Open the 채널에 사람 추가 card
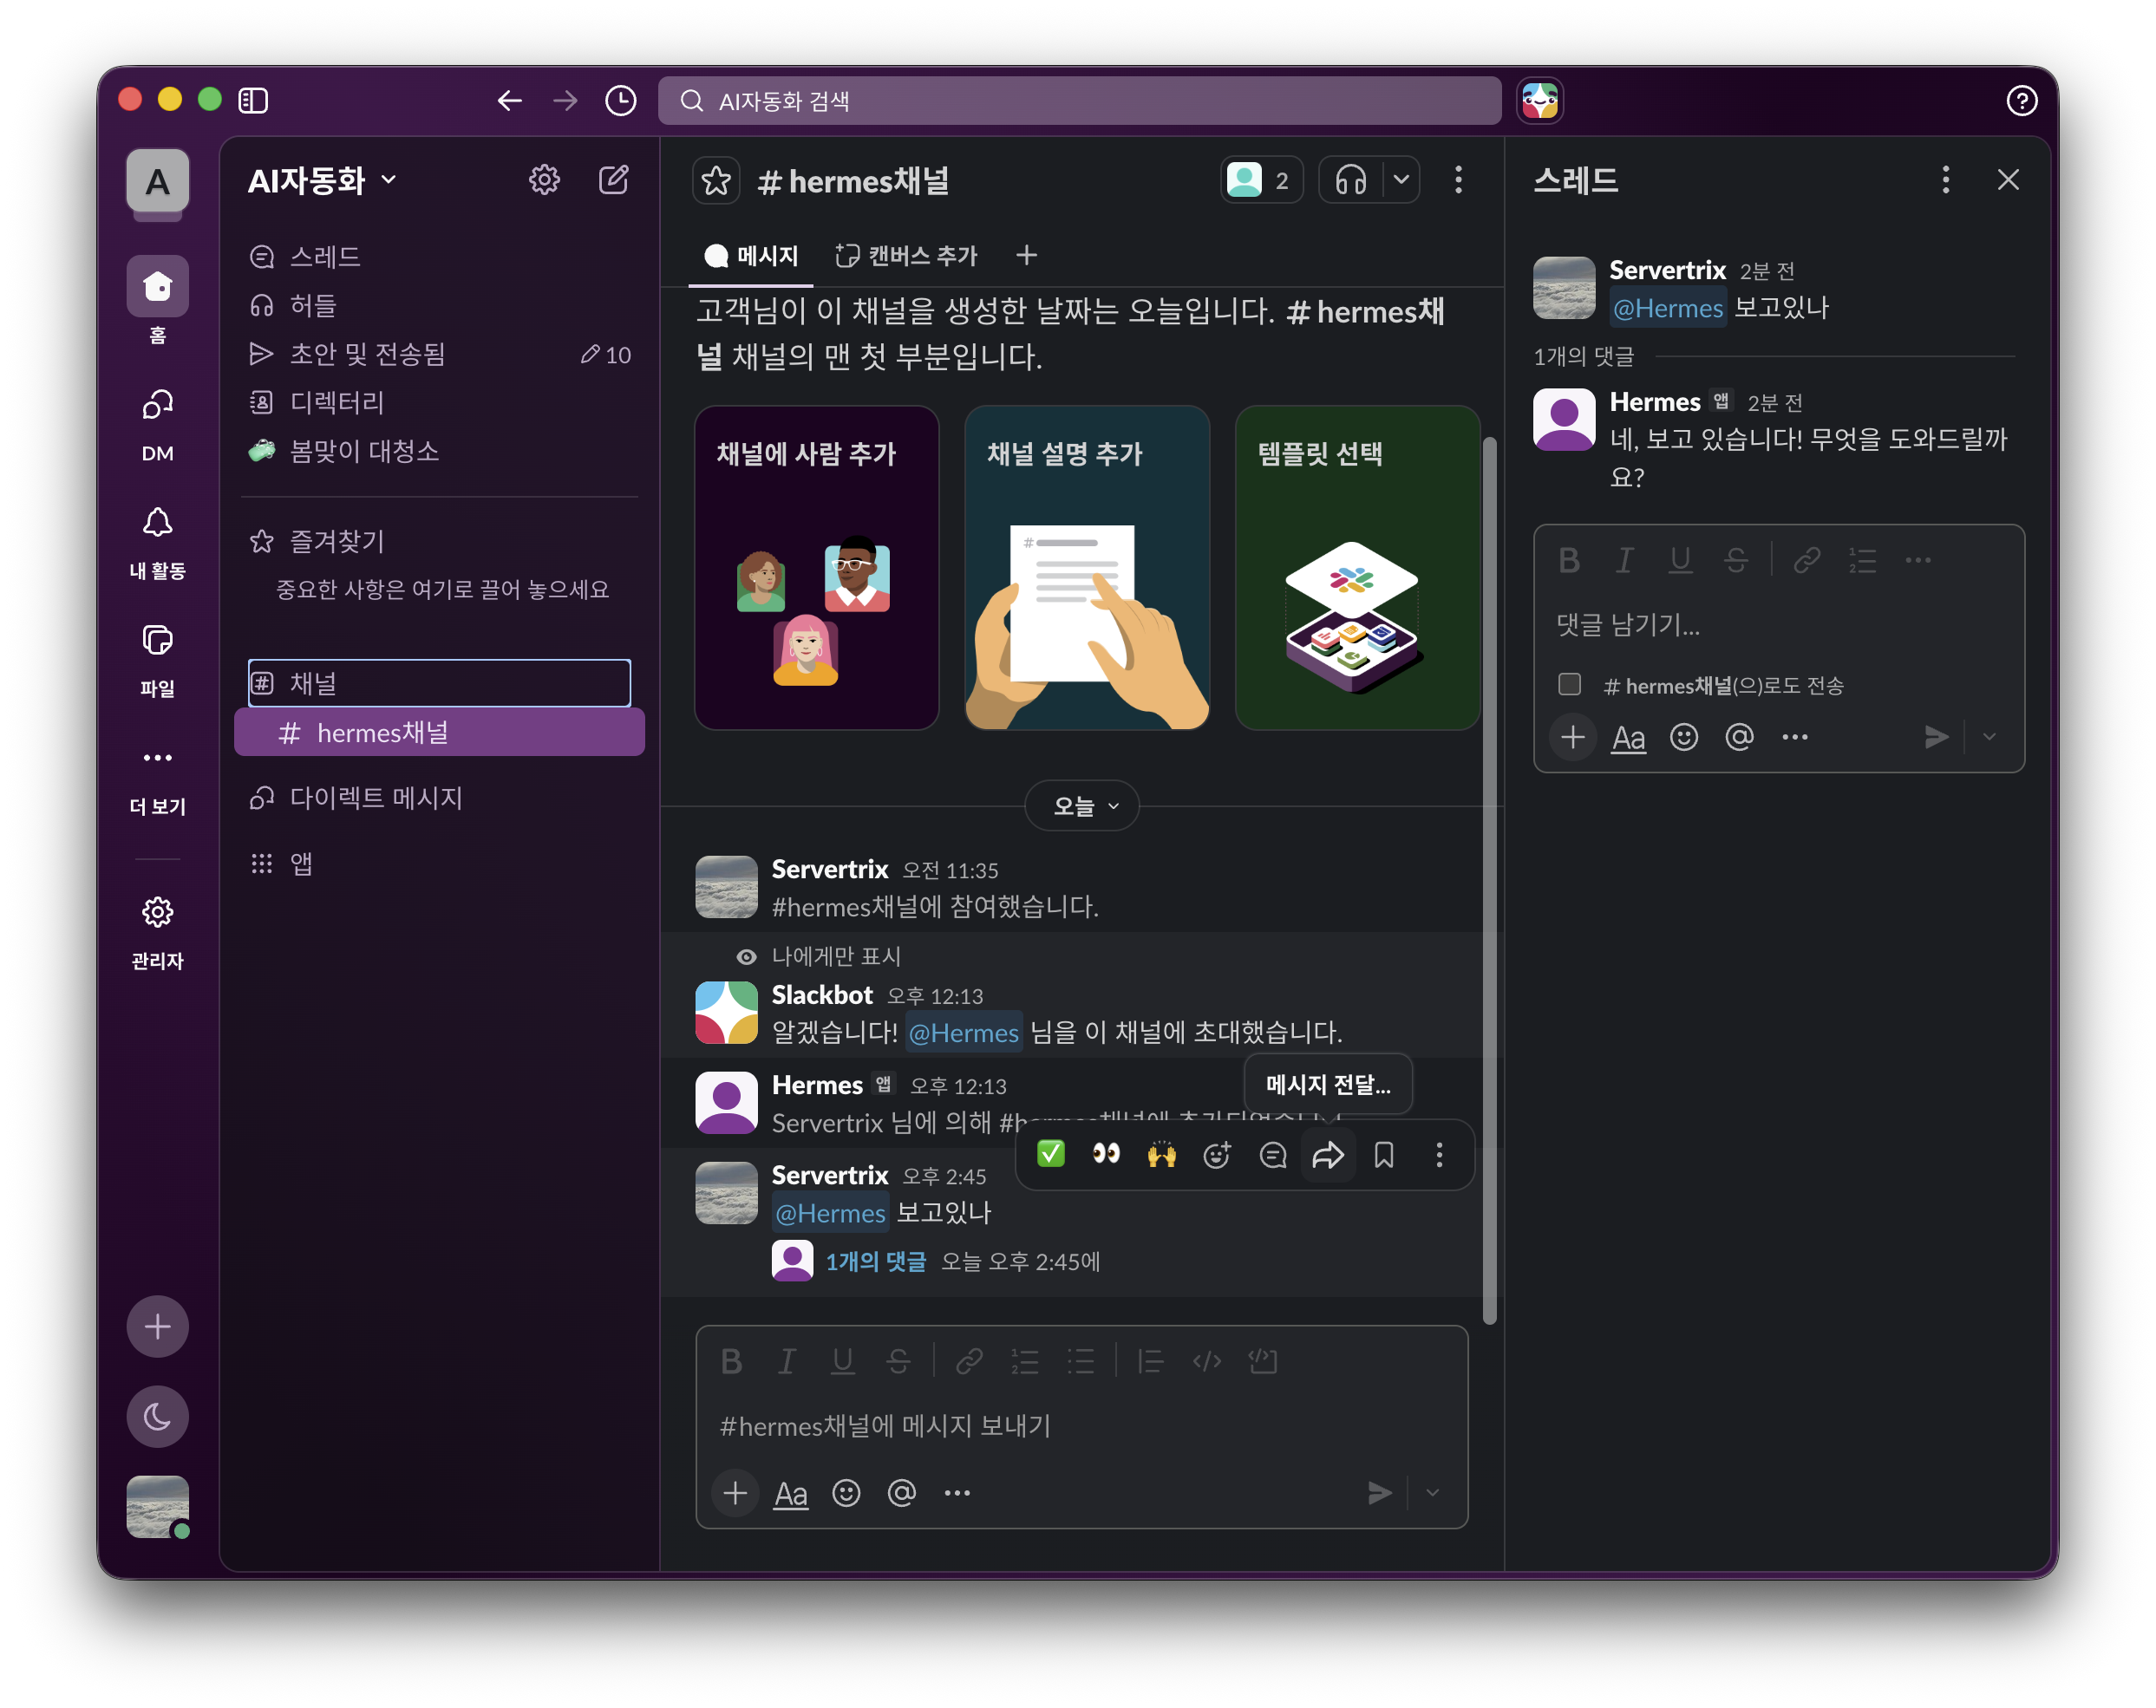Image resolution: width=2156 pixels, height=1708 pixels. [x=817, y=567]
